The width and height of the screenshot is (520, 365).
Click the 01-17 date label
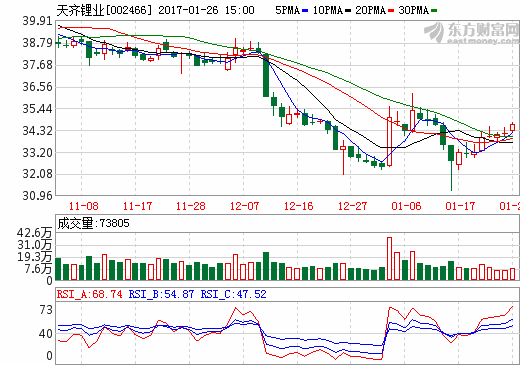click(x=460, y=206)
